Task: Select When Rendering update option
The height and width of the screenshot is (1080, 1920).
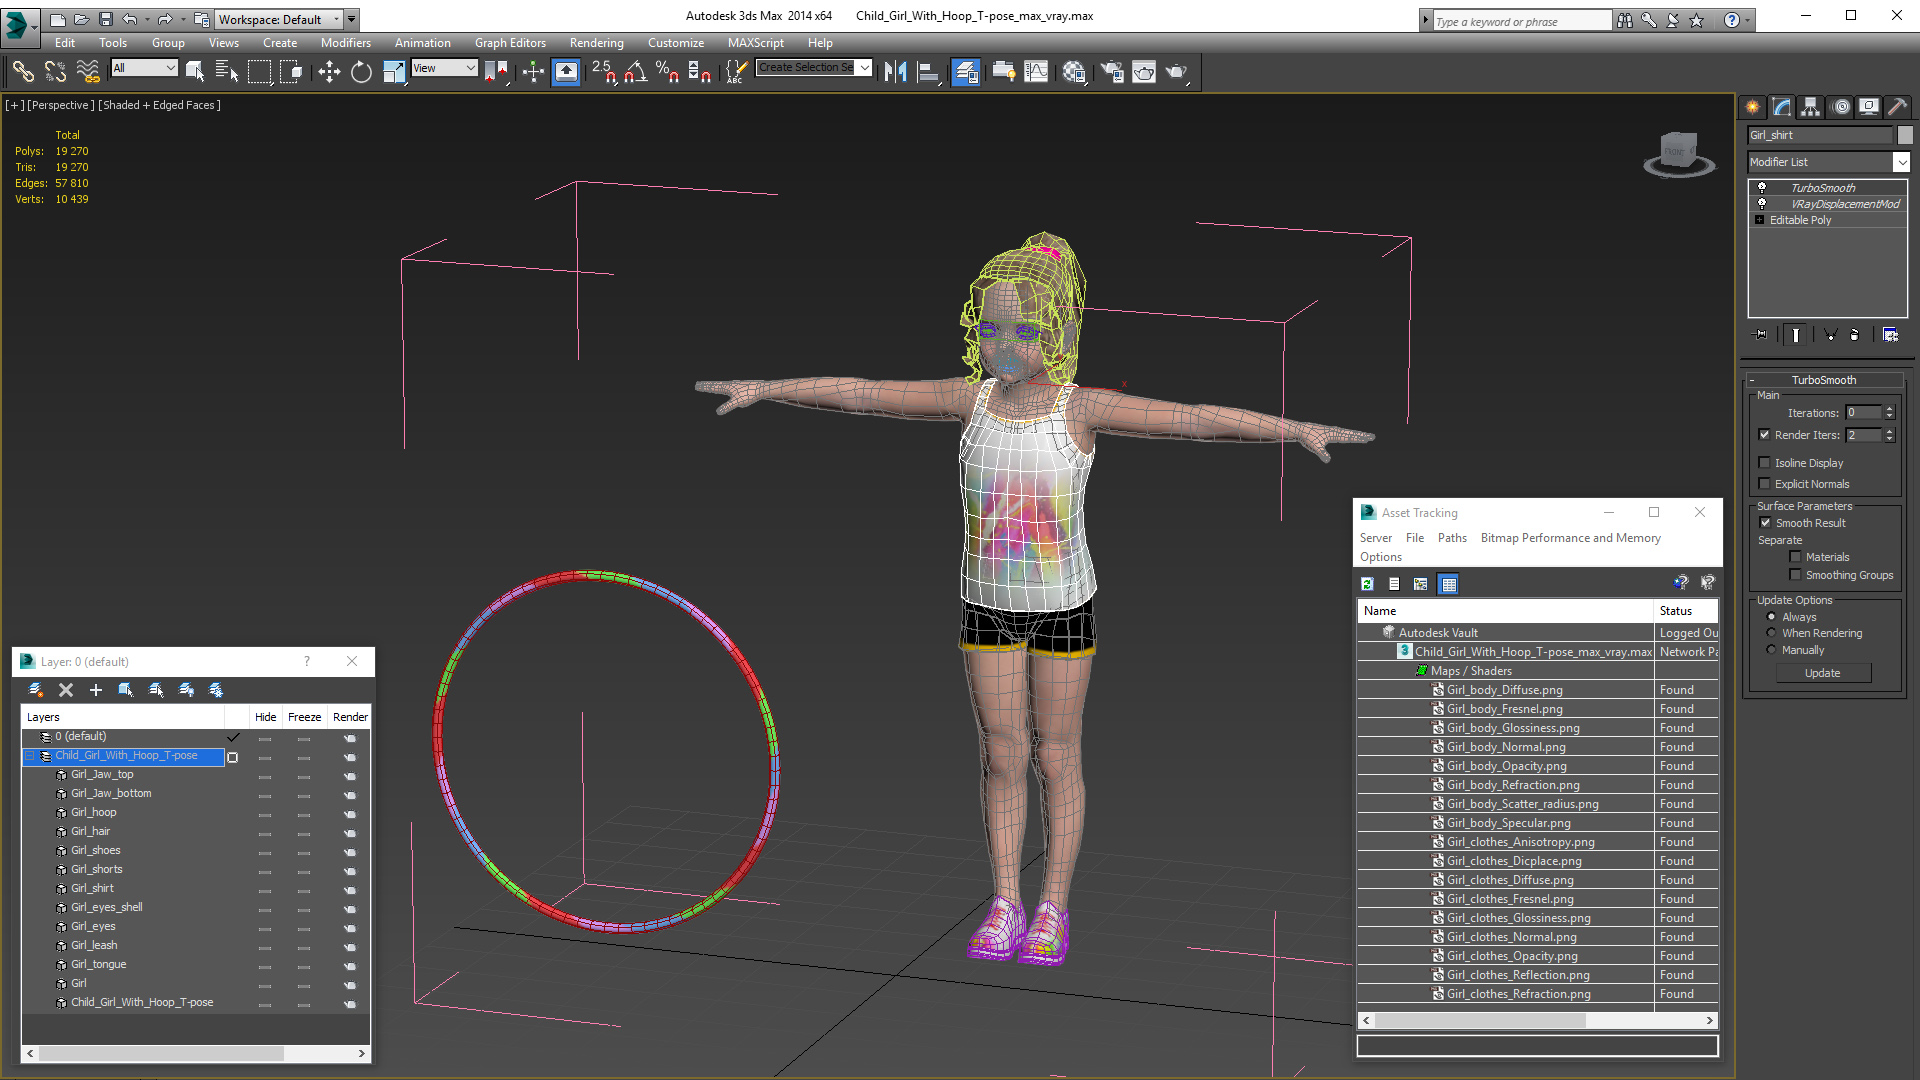Action: [1771, 633]
